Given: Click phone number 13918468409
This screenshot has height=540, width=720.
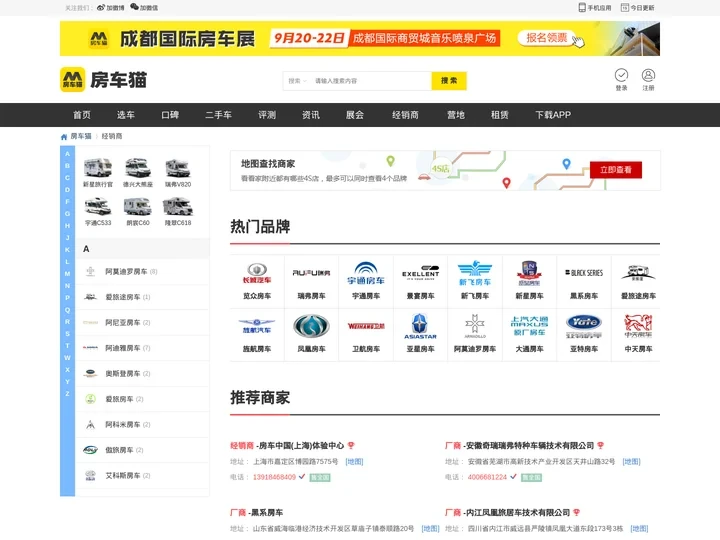Looking at the screenshot, I should click(x=274, y=477).
